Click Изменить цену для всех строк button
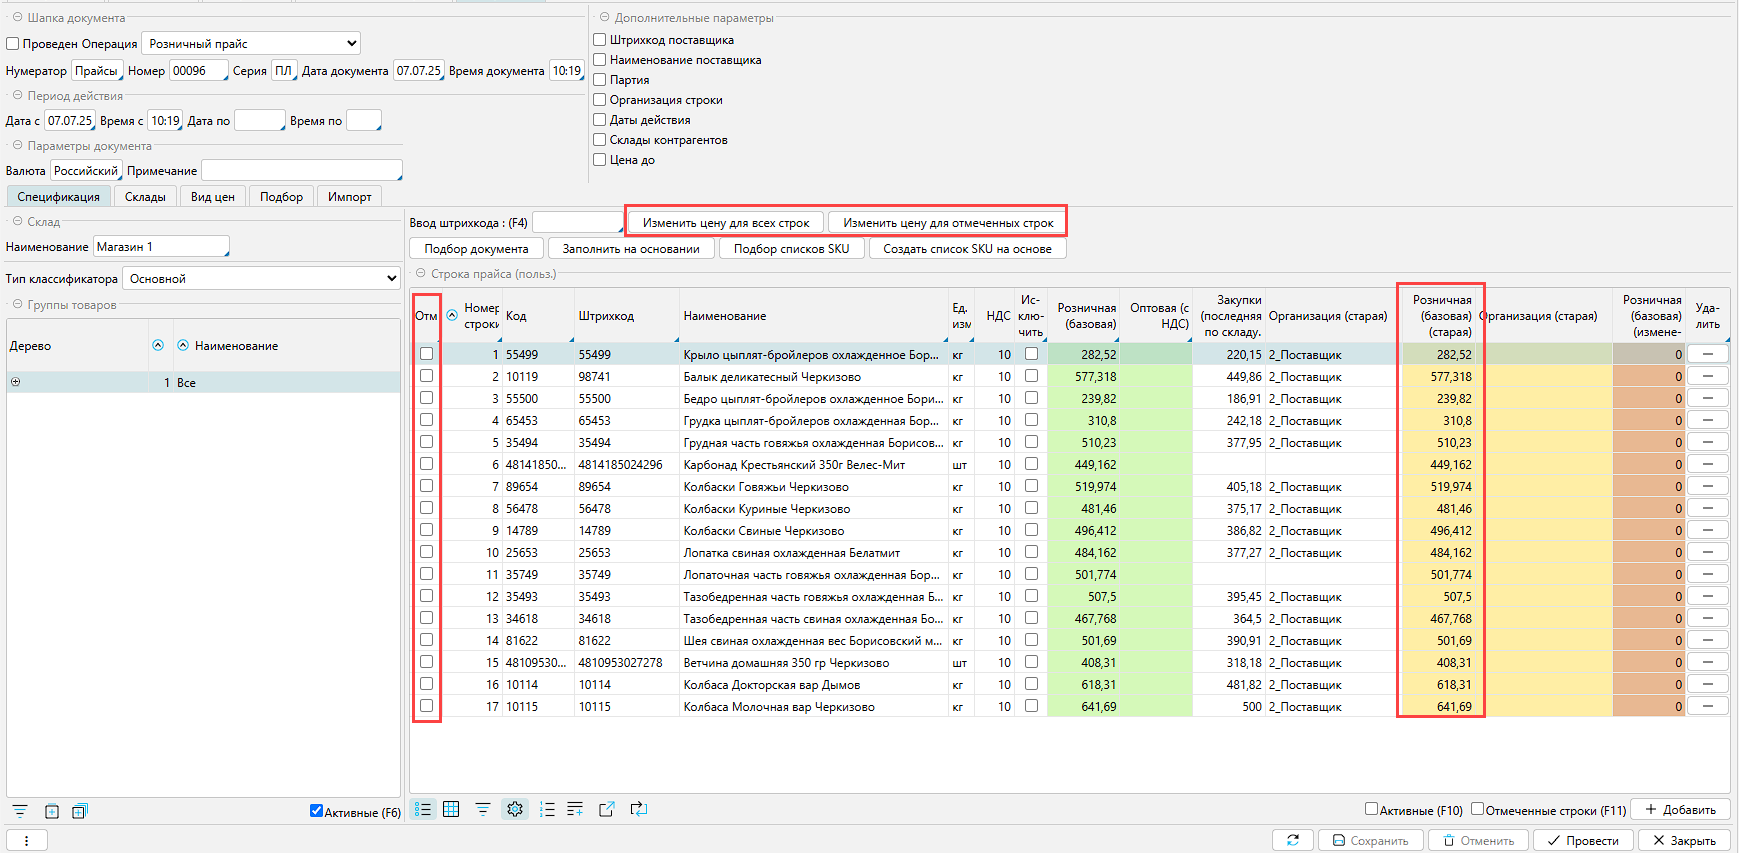This screenshot has height=853, width=1739. pyautogui.click(x=726, y=223)
